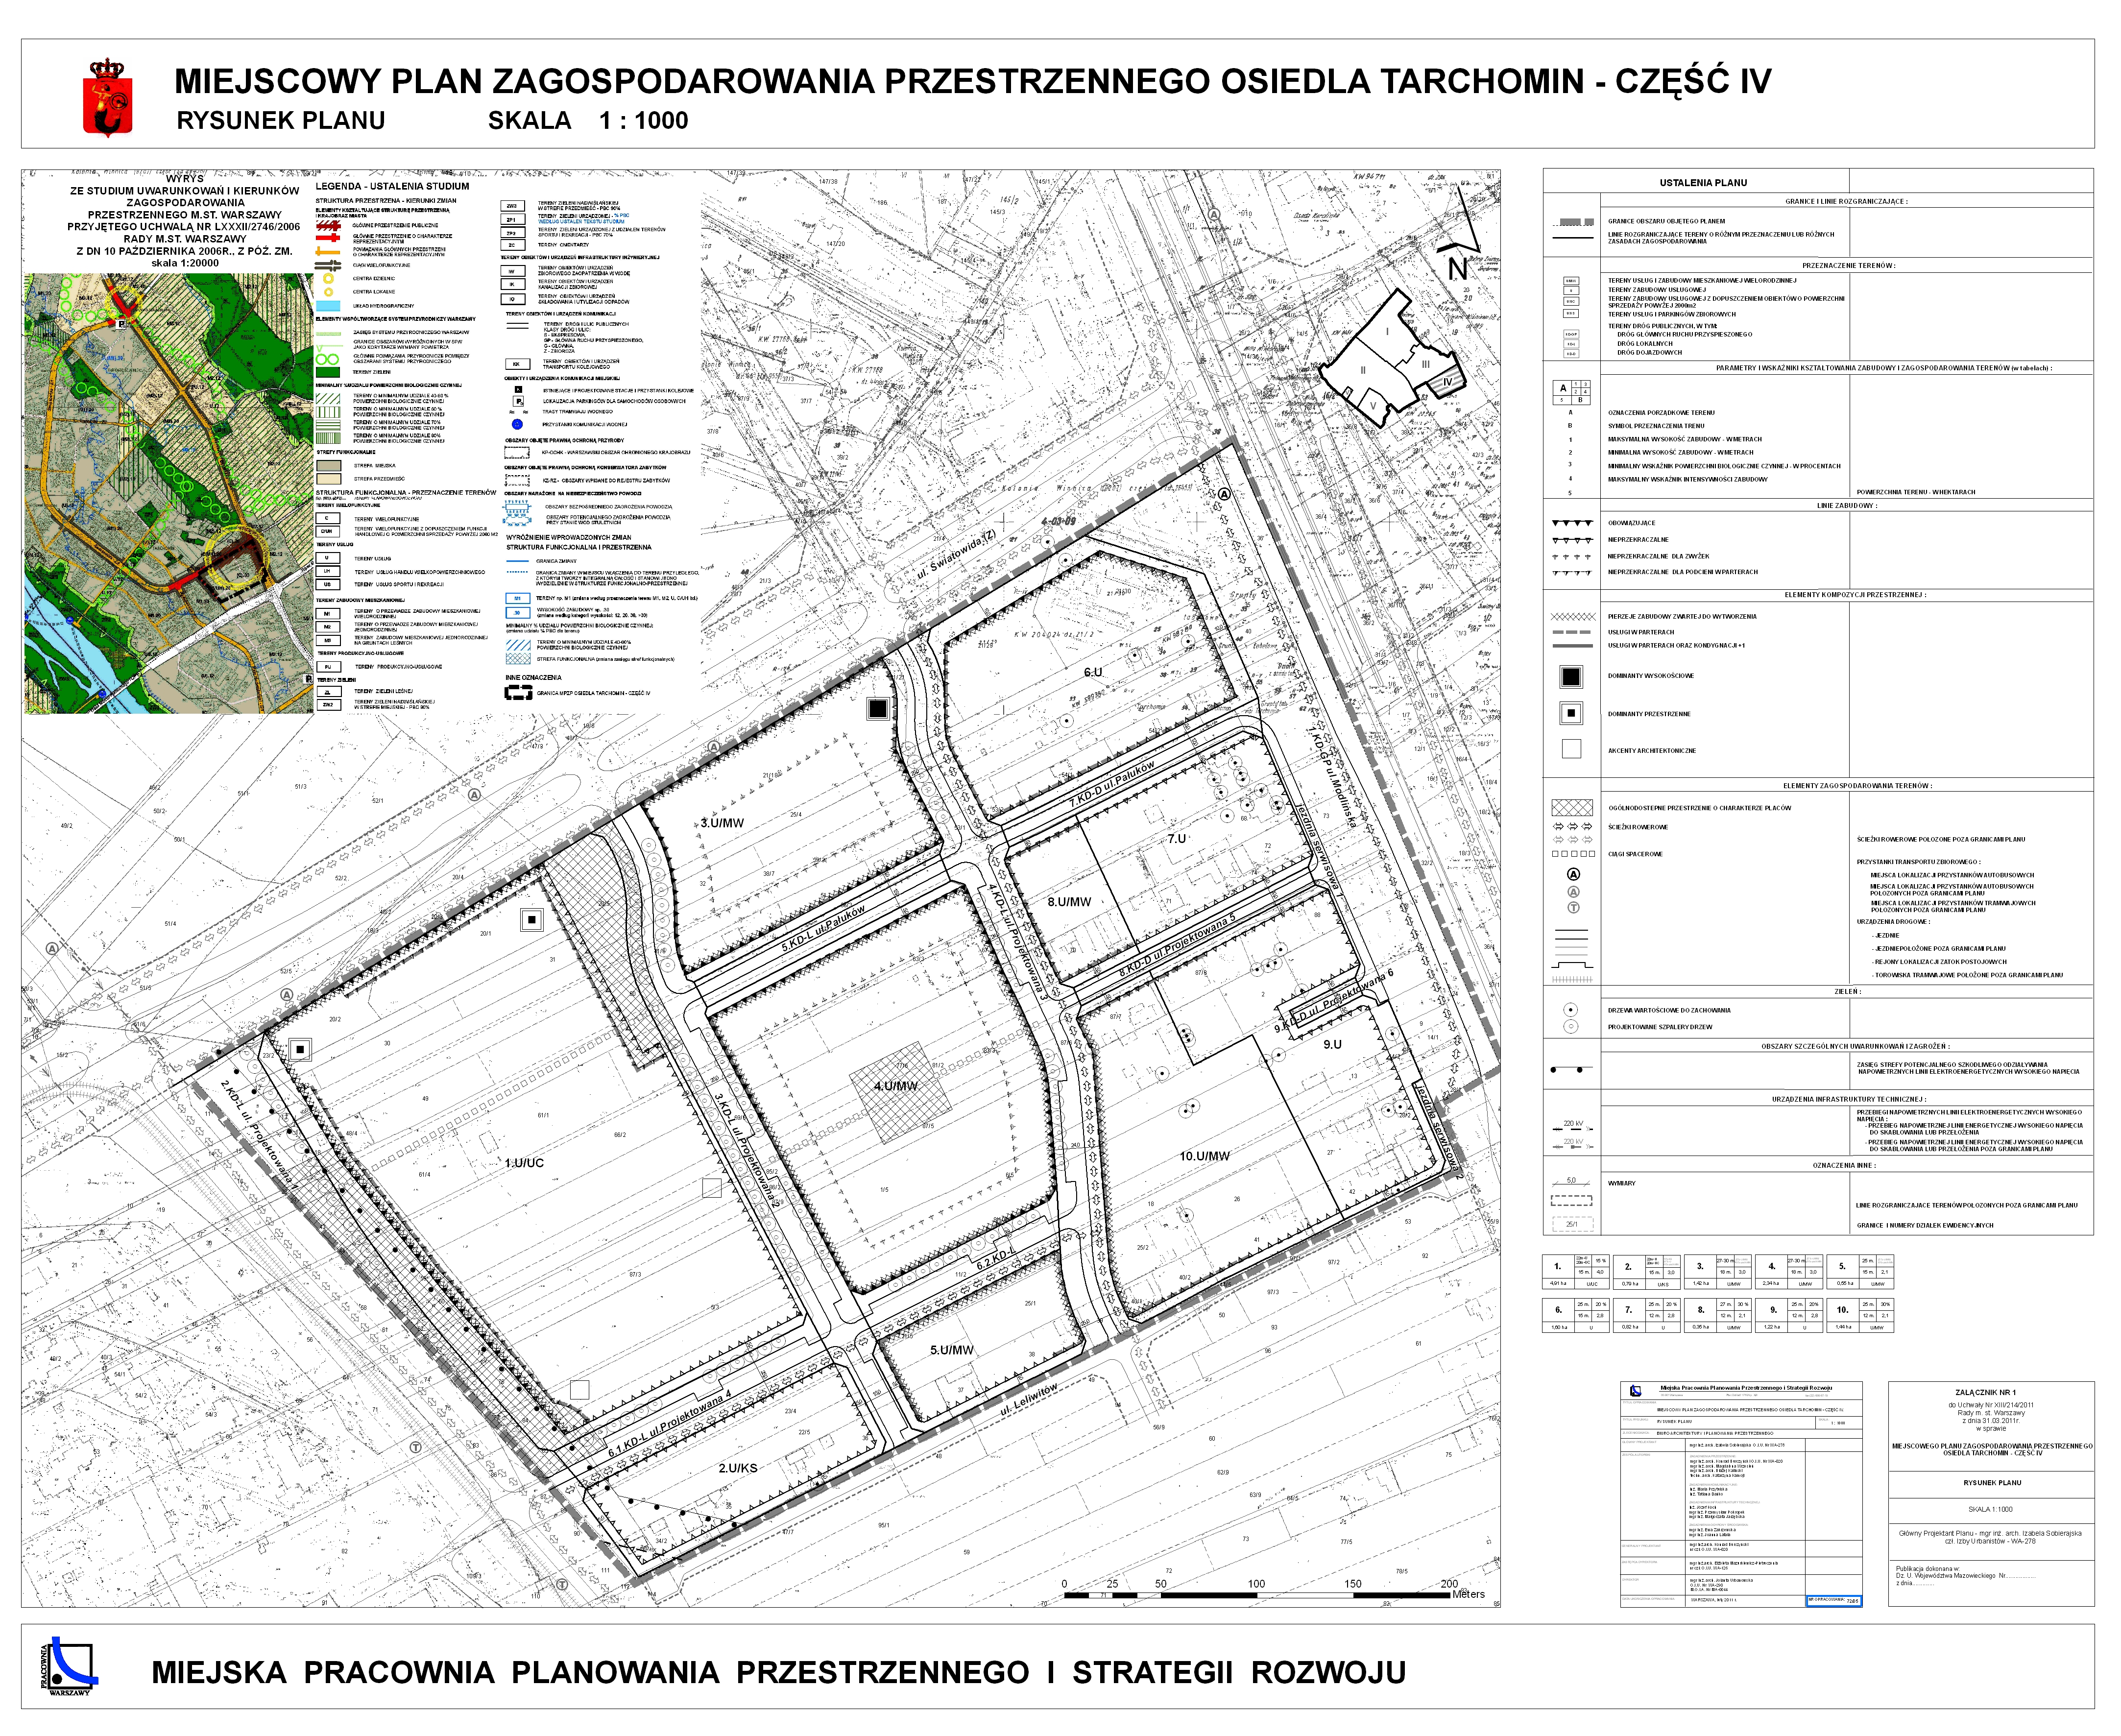Click the map label '2.U/KS'
Viewport: 2121px width, 1736px height.
tap(738, 1468)
